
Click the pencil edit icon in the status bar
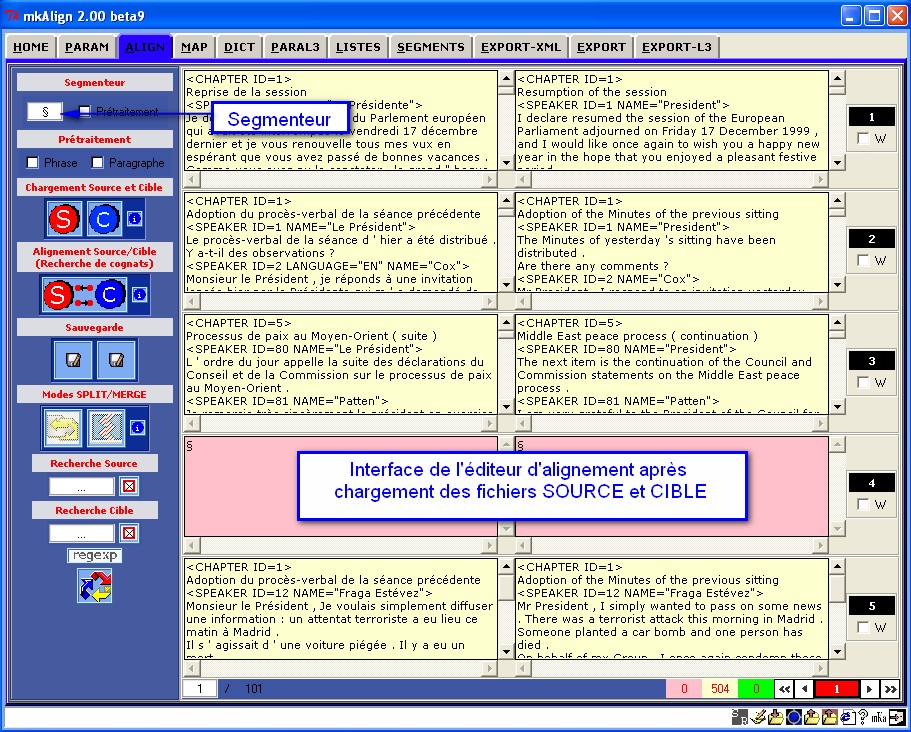[758, 717]
